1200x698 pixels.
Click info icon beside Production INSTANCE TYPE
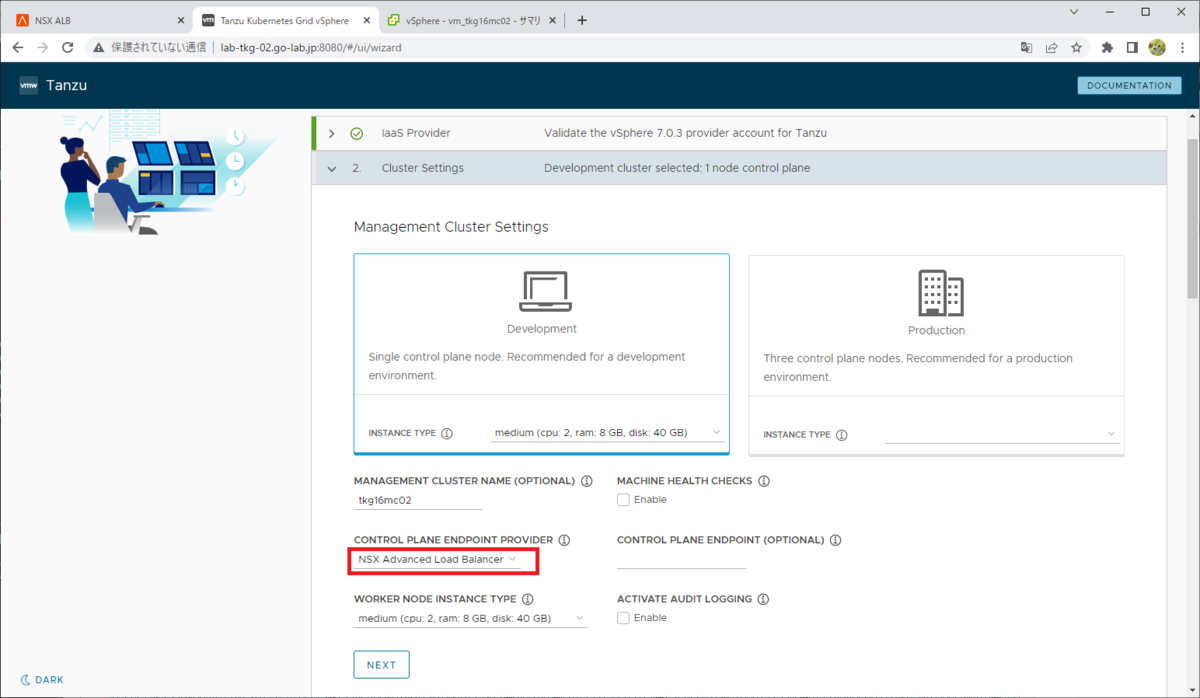pos(842,435)
